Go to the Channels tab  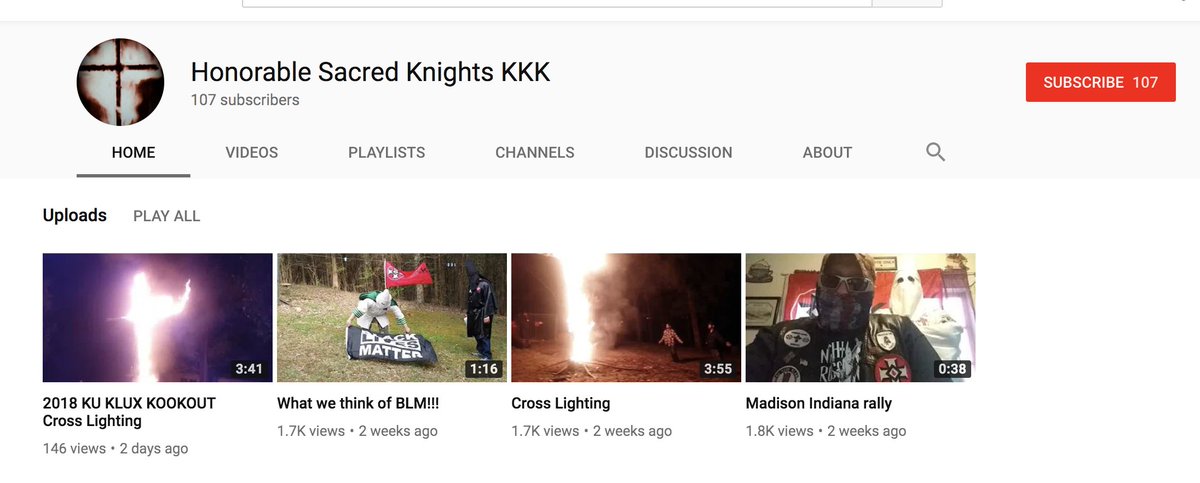535,153
